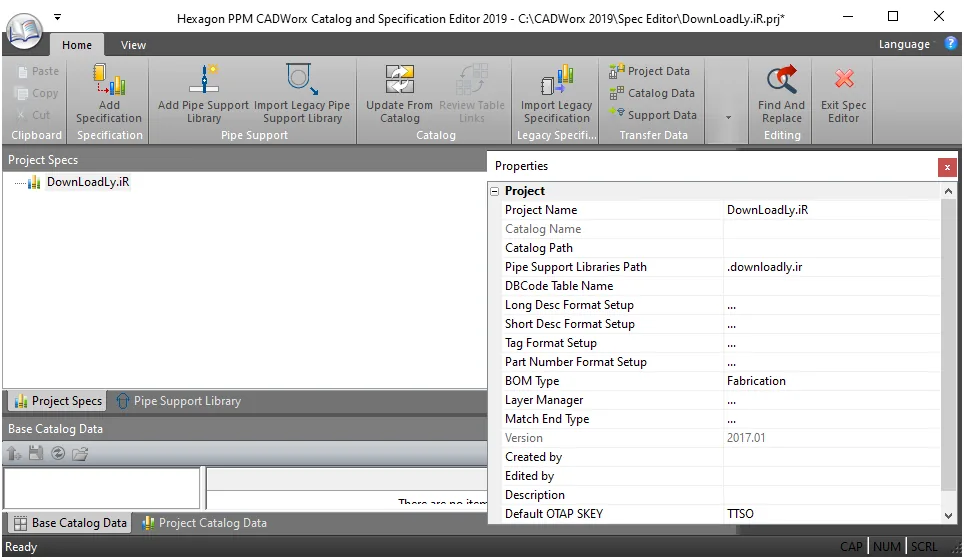The width and height of the screenshot is (964, 560).
Task: Select Catalog Data in Transfer Data
Action: point(652,93)
